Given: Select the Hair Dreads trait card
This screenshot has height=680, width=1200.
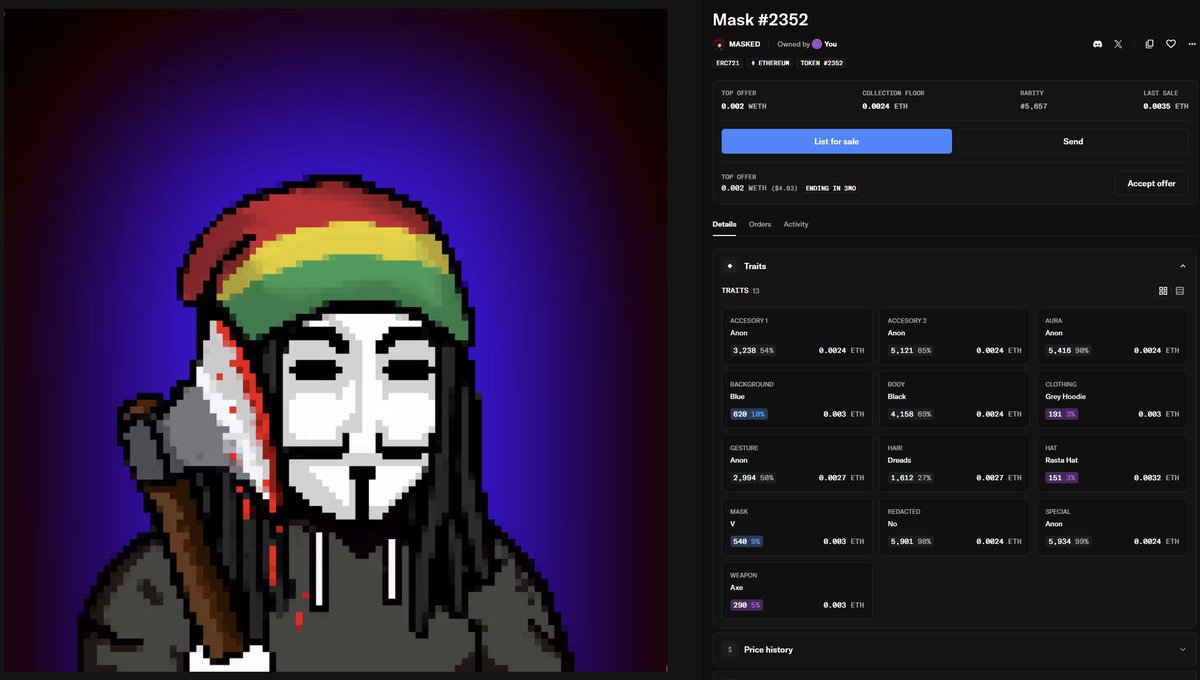Looking at the screenshot, I should click(x=955, y=464).
